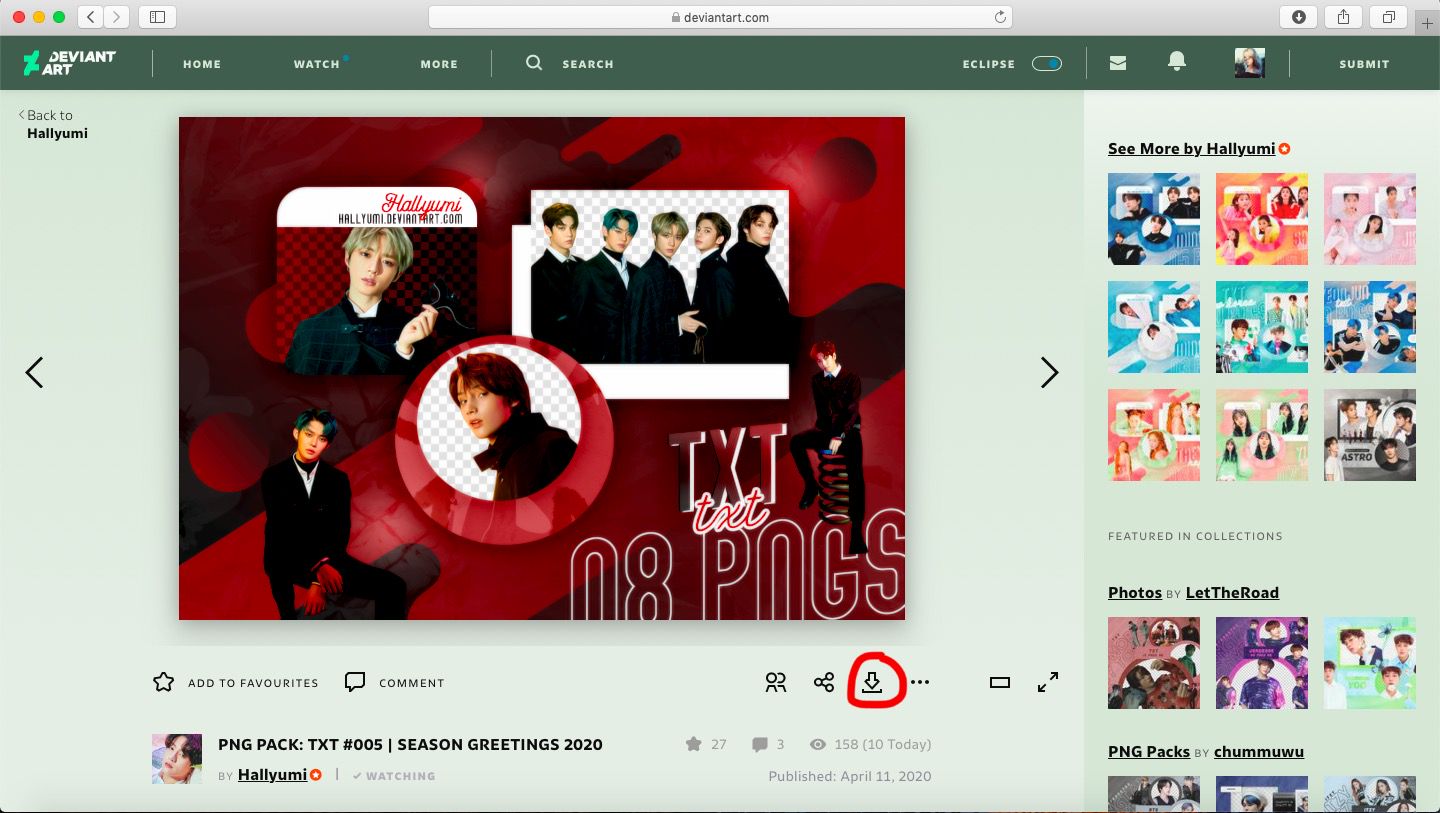Open the three-dot more options menu
Image resolution: width=1440 pixels, height=813 pixels.
(920, 683)
